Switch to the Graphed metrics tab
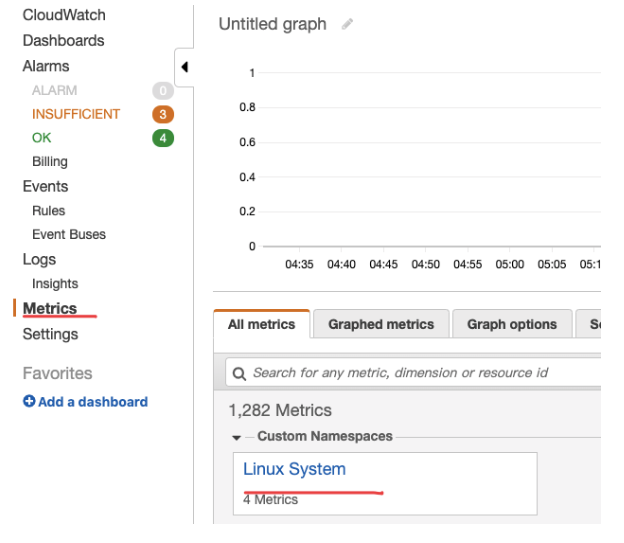Image resolution: width=624 pixels, height=543 pixels. click(381, 324)
